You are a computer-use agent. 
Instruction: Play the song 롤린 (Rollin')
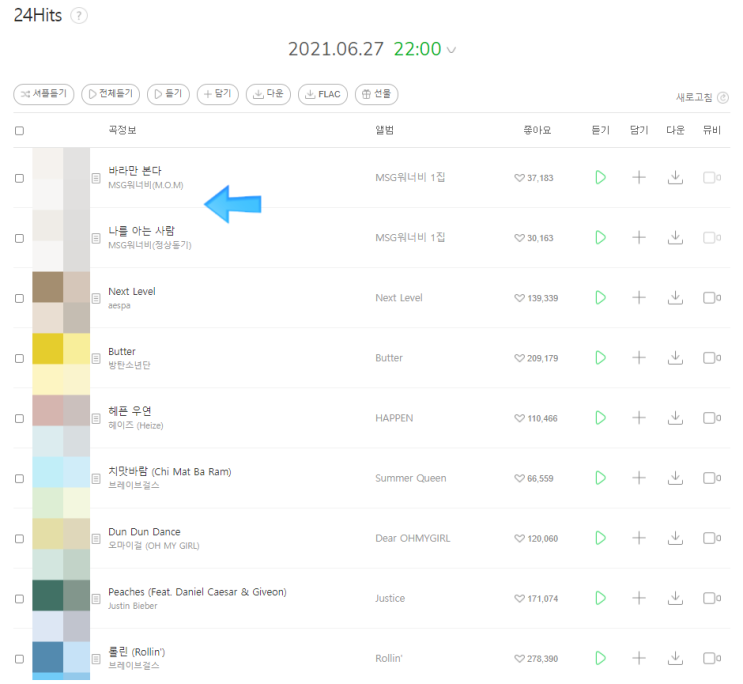coord(600,658)
